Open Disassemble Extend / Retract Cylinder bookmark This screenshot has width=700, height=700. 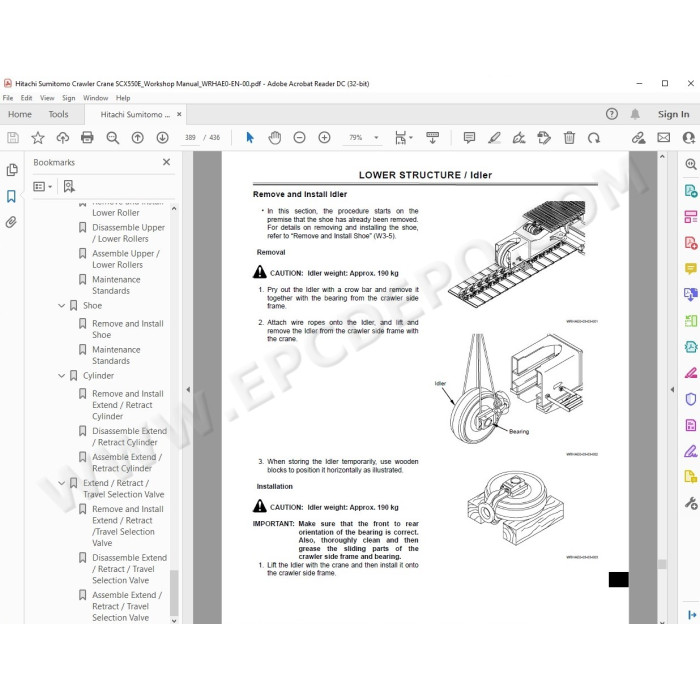click(x=129, y=437)
